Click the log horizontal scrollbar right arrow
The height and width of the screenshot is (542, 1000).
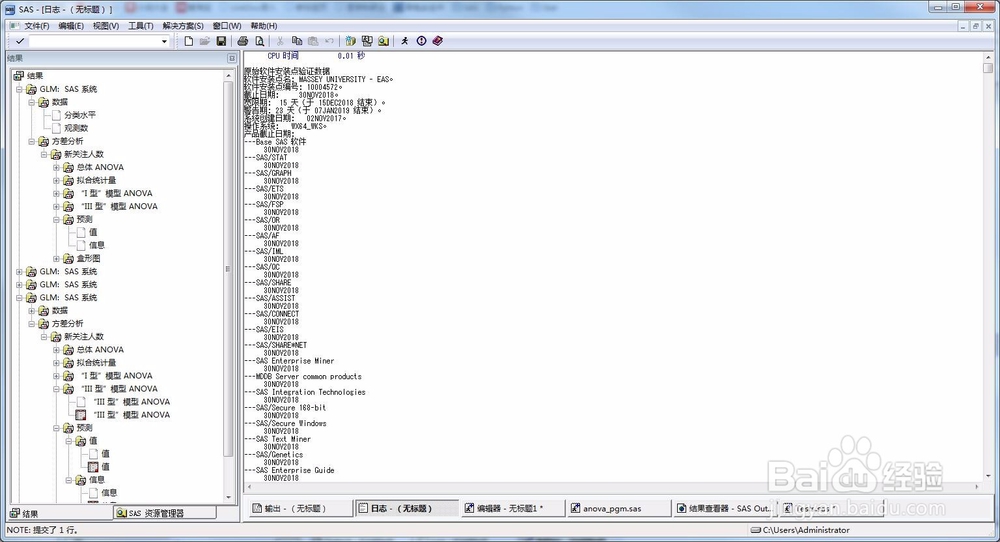977,487
